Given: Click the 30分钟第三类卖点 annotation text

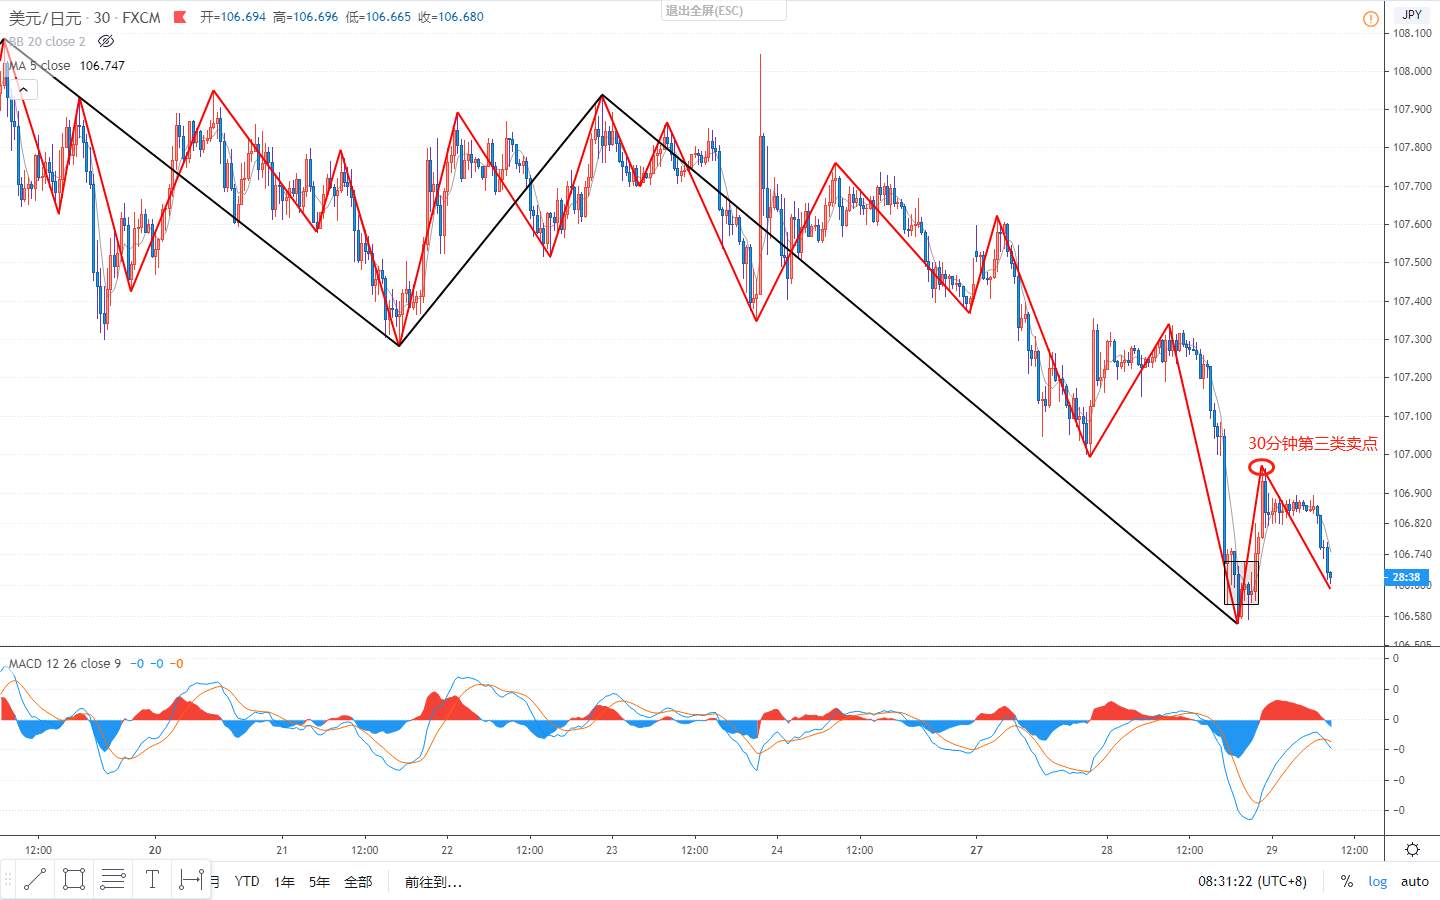Looking at the screenshot, I should click(x=1312, y=443).
